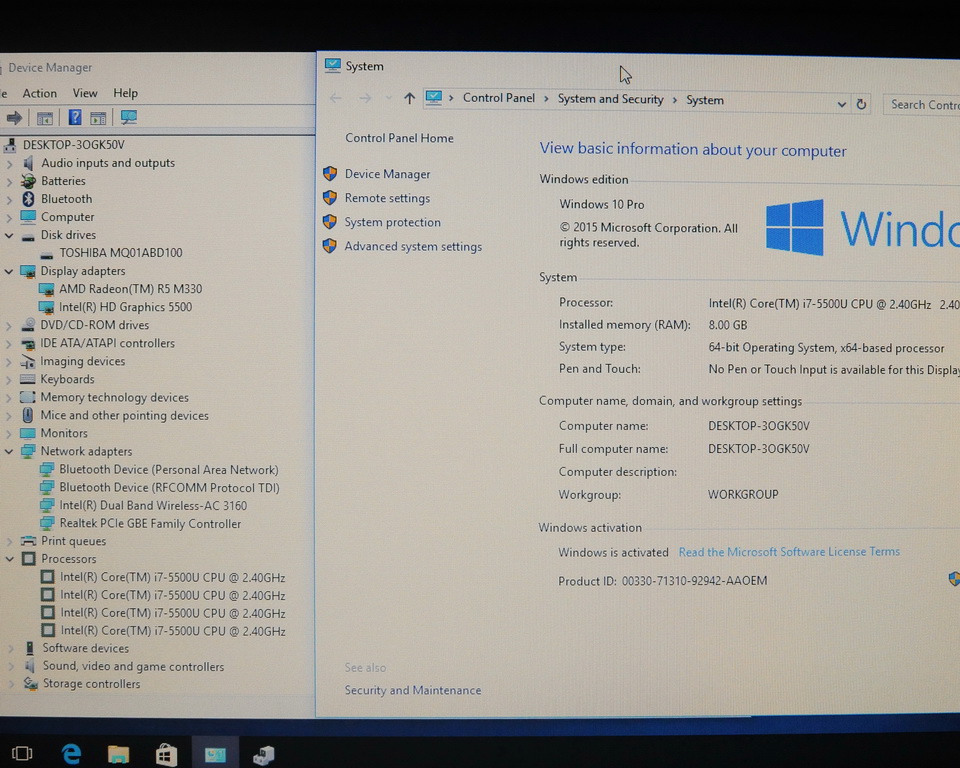Open the View menu in Device Manager
This screenshot has width=960, height=768.
coord(84,93)
